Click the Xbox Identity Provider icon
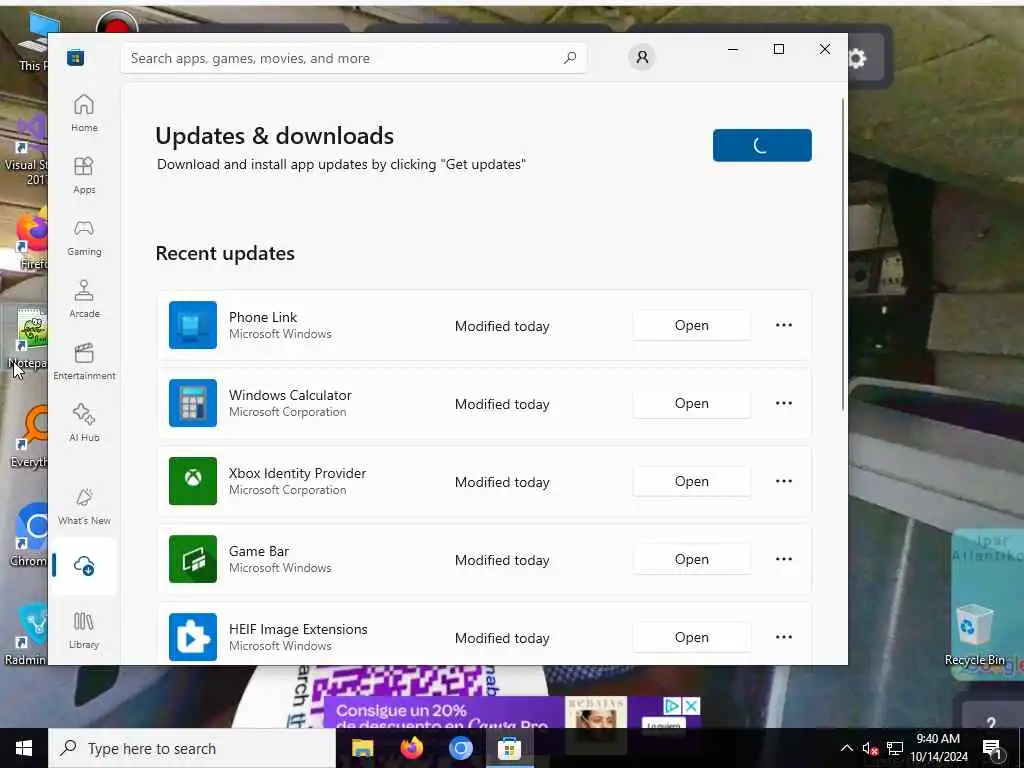Image resolution: width=1024 pixels, height=768 pixels. click(193, 481)
